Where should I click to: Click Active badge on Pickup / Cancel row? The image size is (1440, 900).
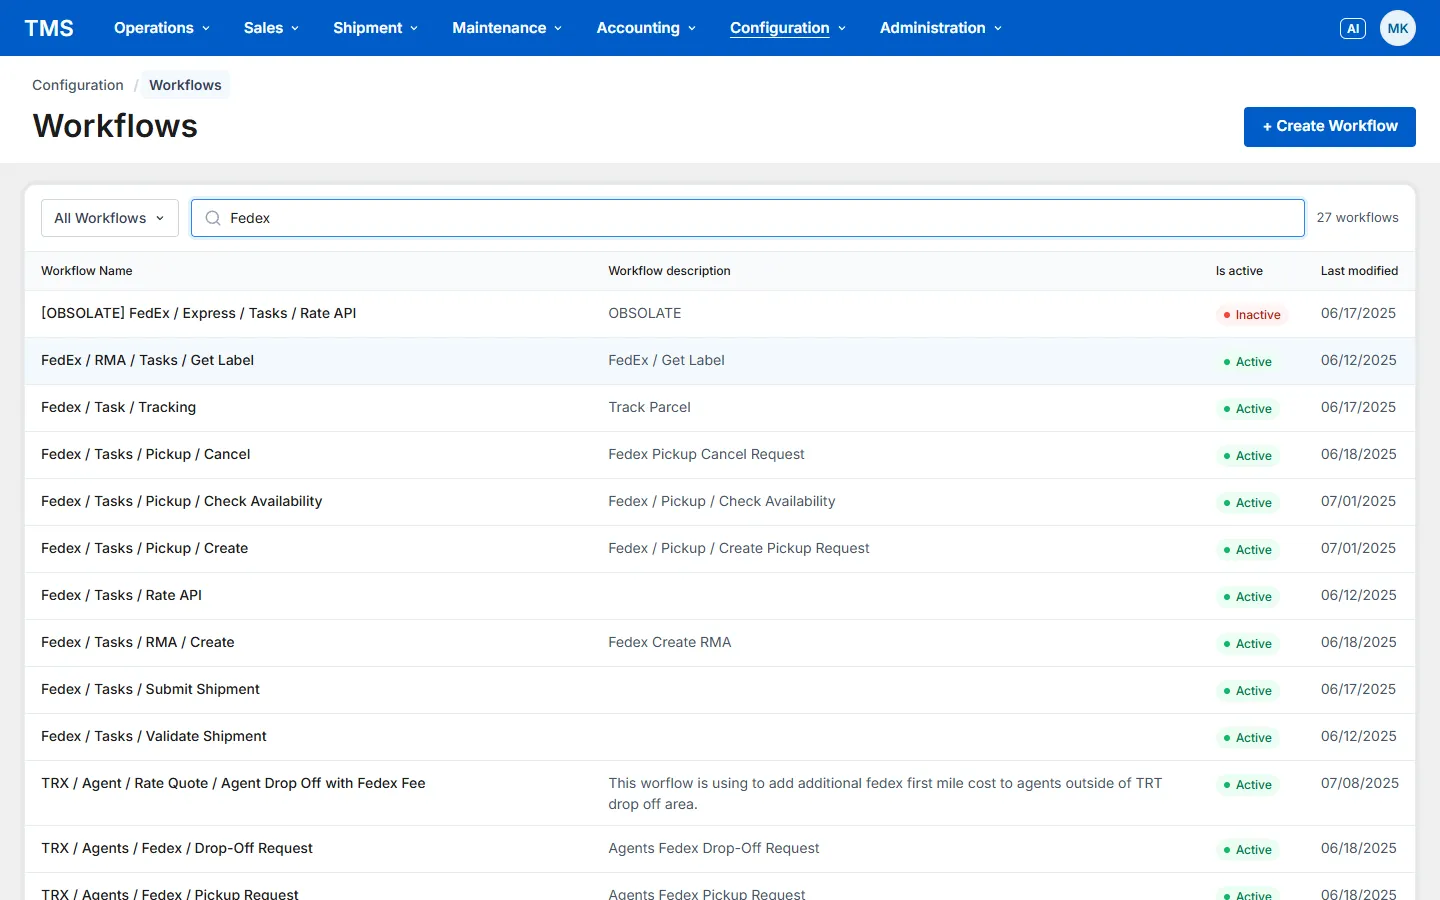(1247, 456)
